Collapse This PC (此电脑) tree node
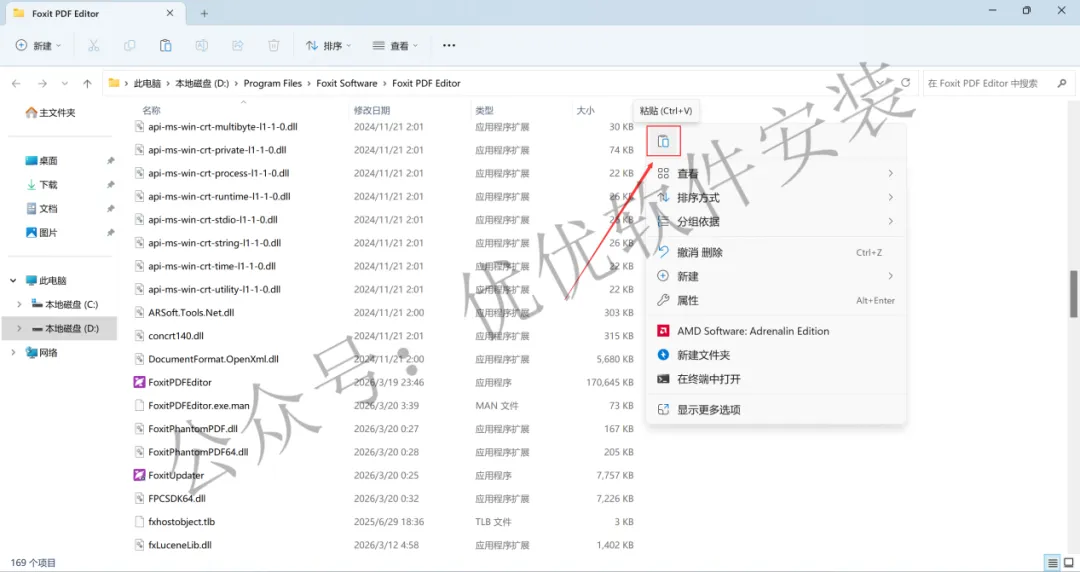This screenshot has height=572, width=1080. coord(13,280)
